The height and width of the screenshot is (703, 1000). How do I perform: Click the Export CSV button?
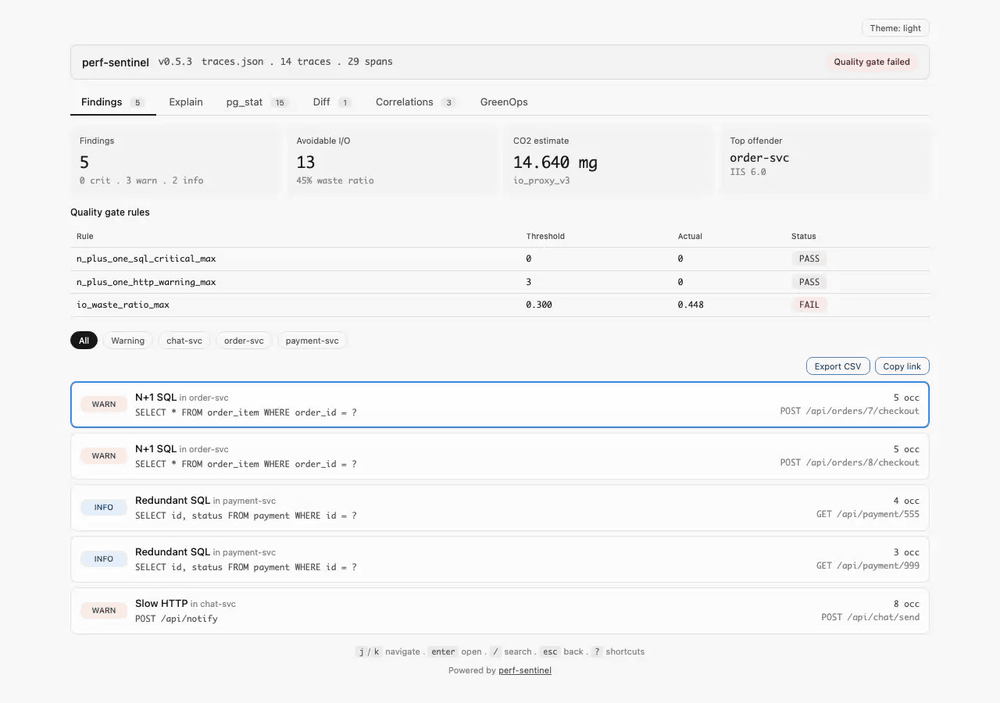tap(837, 365)
